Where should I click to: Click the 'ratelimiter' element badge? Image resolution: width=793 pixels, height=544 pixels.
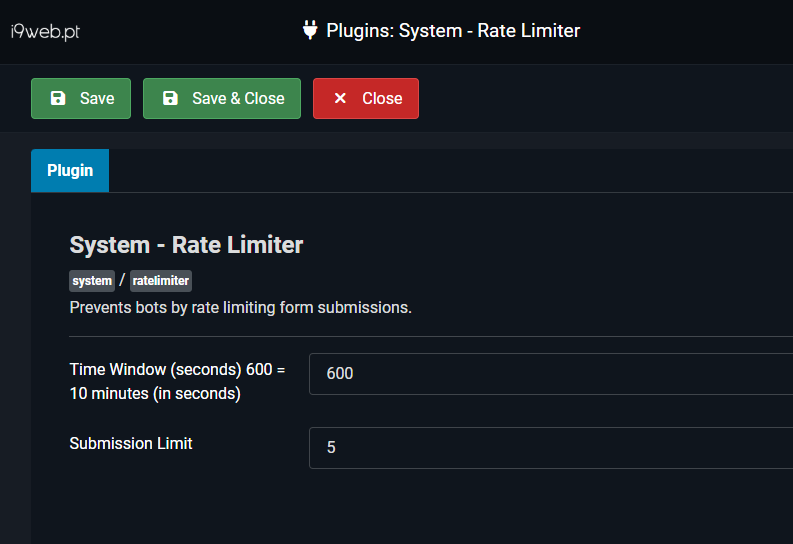(x=161, y=281)
